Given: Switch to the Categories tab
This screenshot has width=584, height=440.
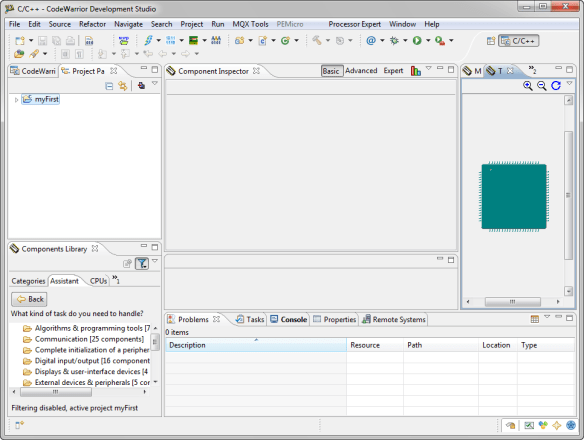Looking at the screenshot, I should pyautogui.click(x=28, y=281).
